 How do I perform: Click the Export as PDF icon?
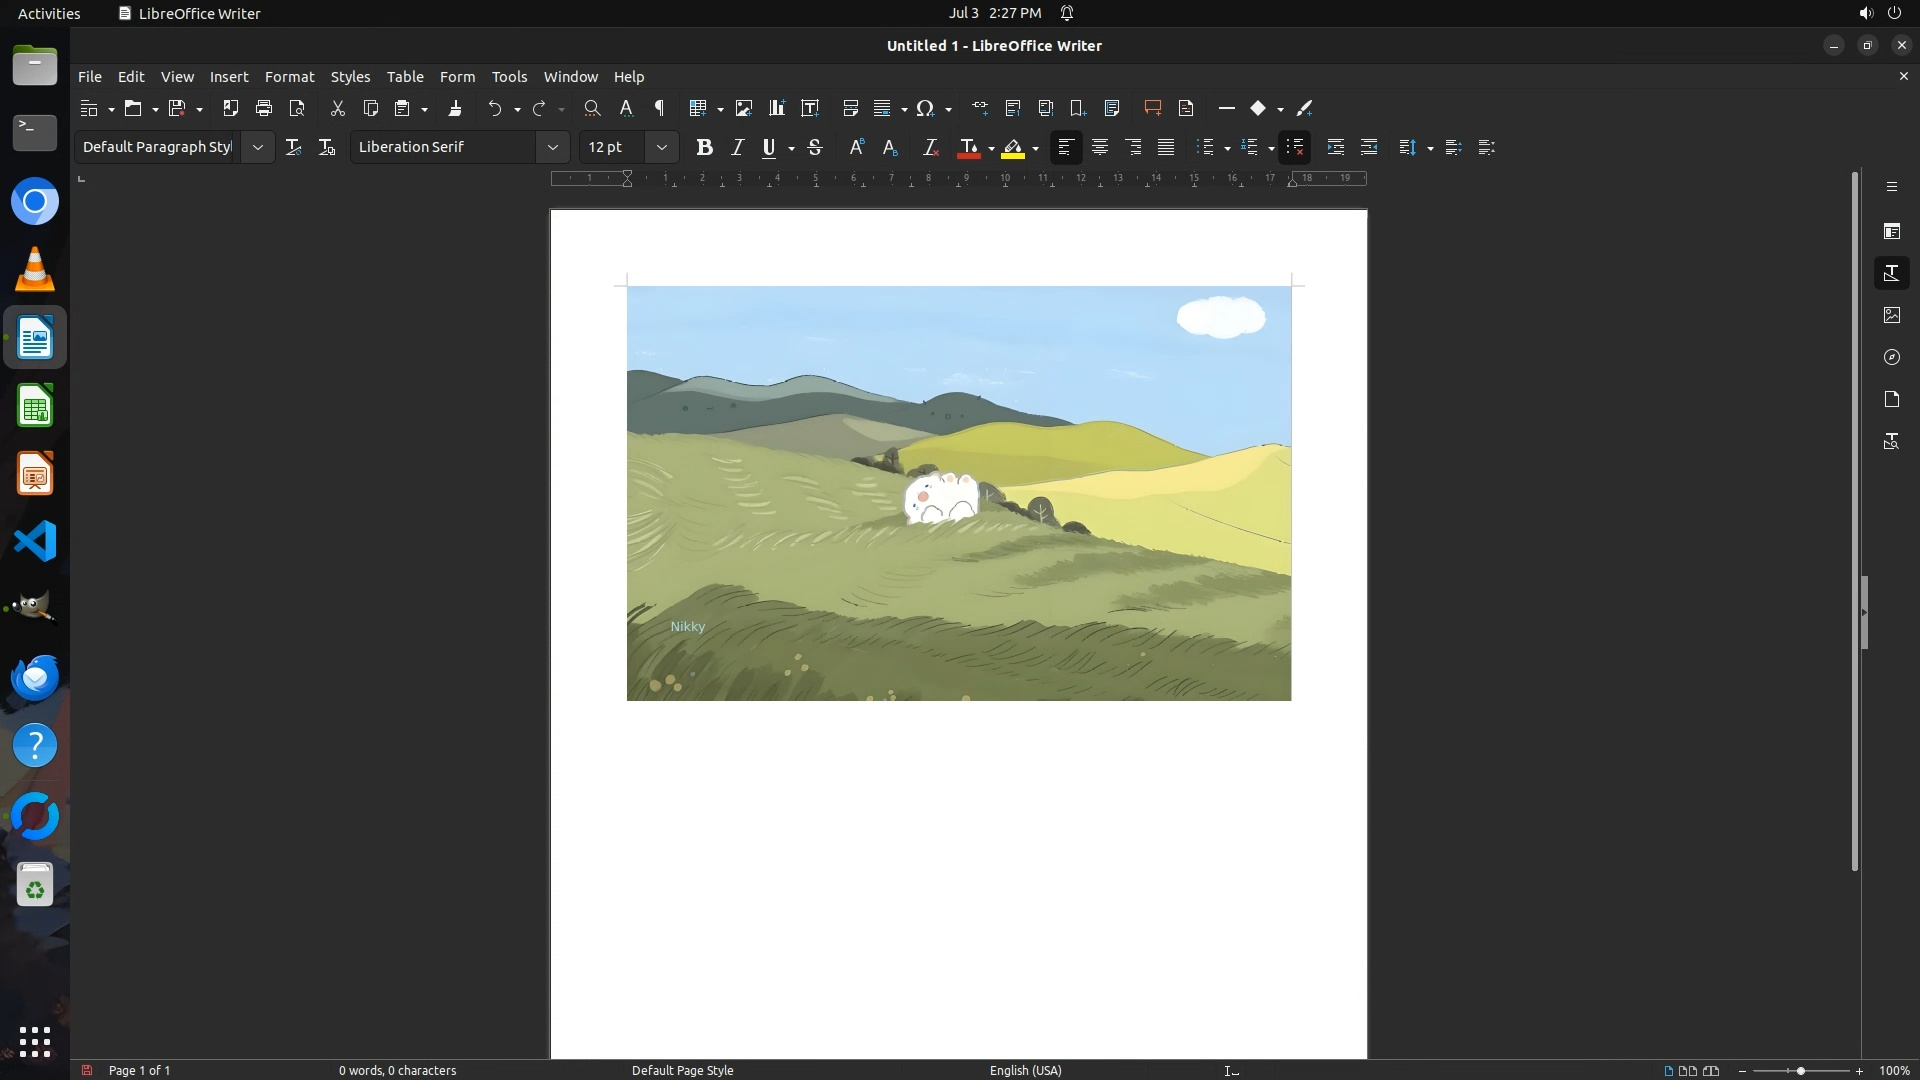click(230, 108)
